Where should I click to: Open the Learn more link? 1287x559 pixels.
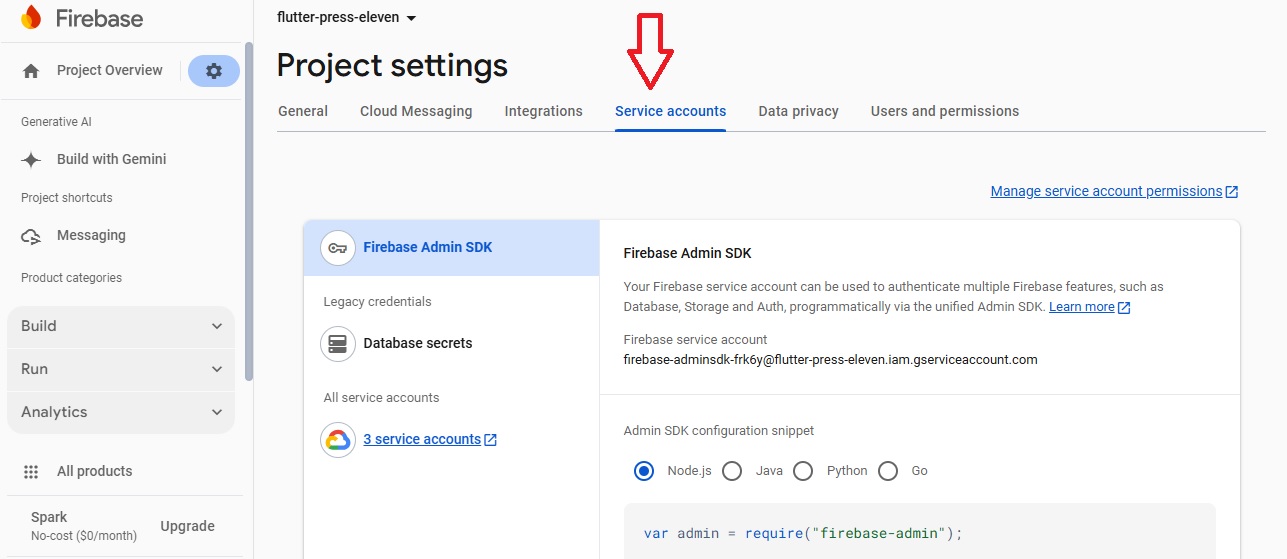(x=1082, y=307)
